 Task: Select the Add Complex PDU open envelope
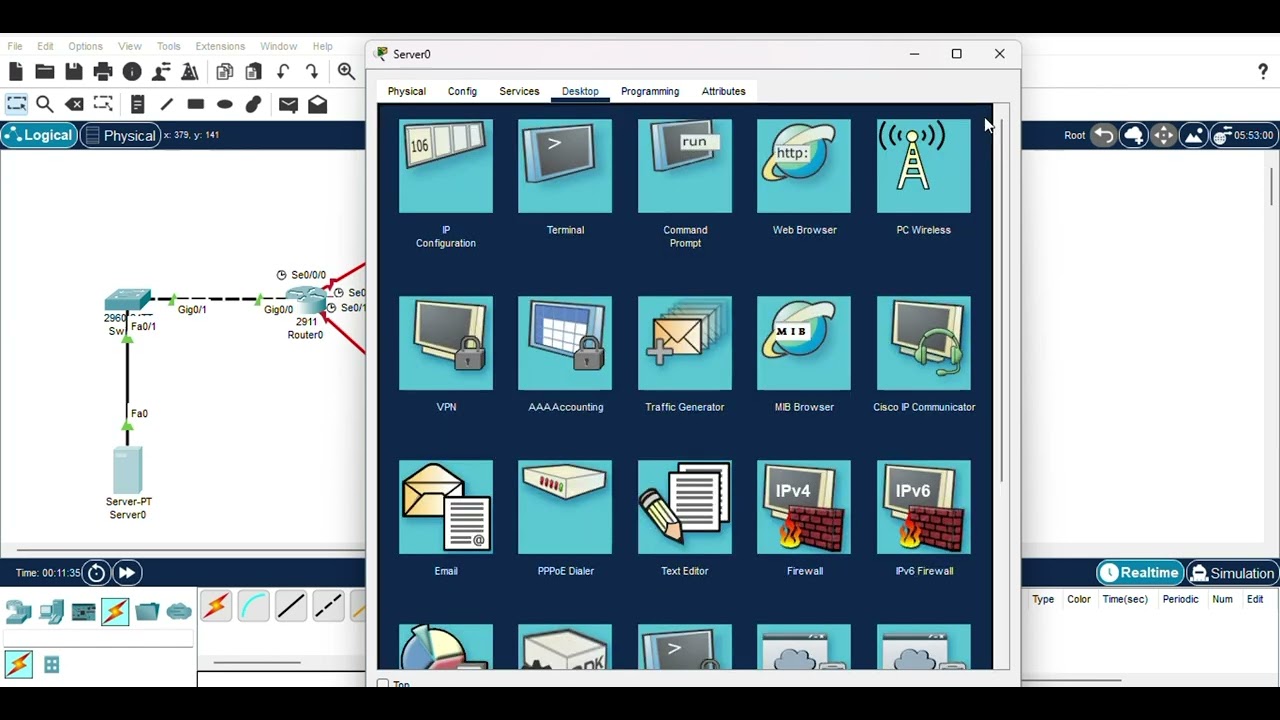pyautogui.click(x=318, y=104)
